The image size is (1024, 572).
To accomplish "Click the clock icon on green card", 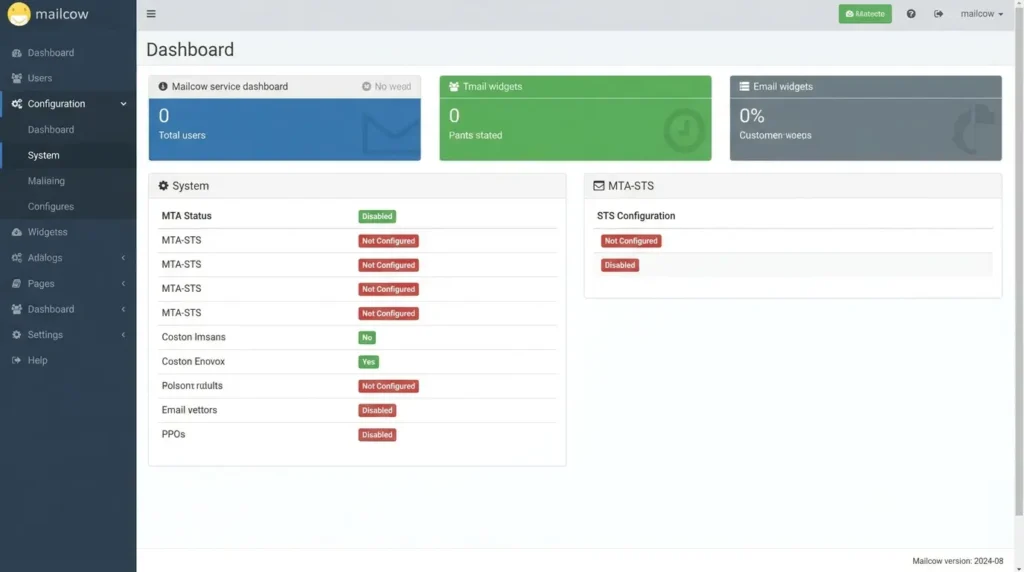I will click(684, 130).
